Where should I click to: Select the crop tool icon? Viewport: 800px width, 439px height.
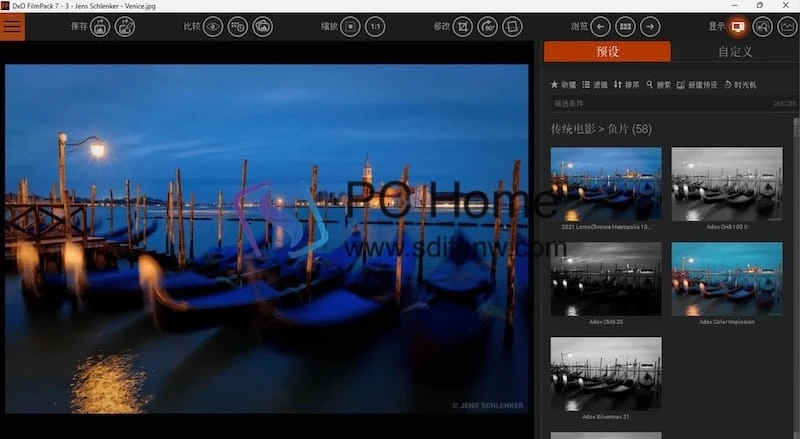[463, 27]
